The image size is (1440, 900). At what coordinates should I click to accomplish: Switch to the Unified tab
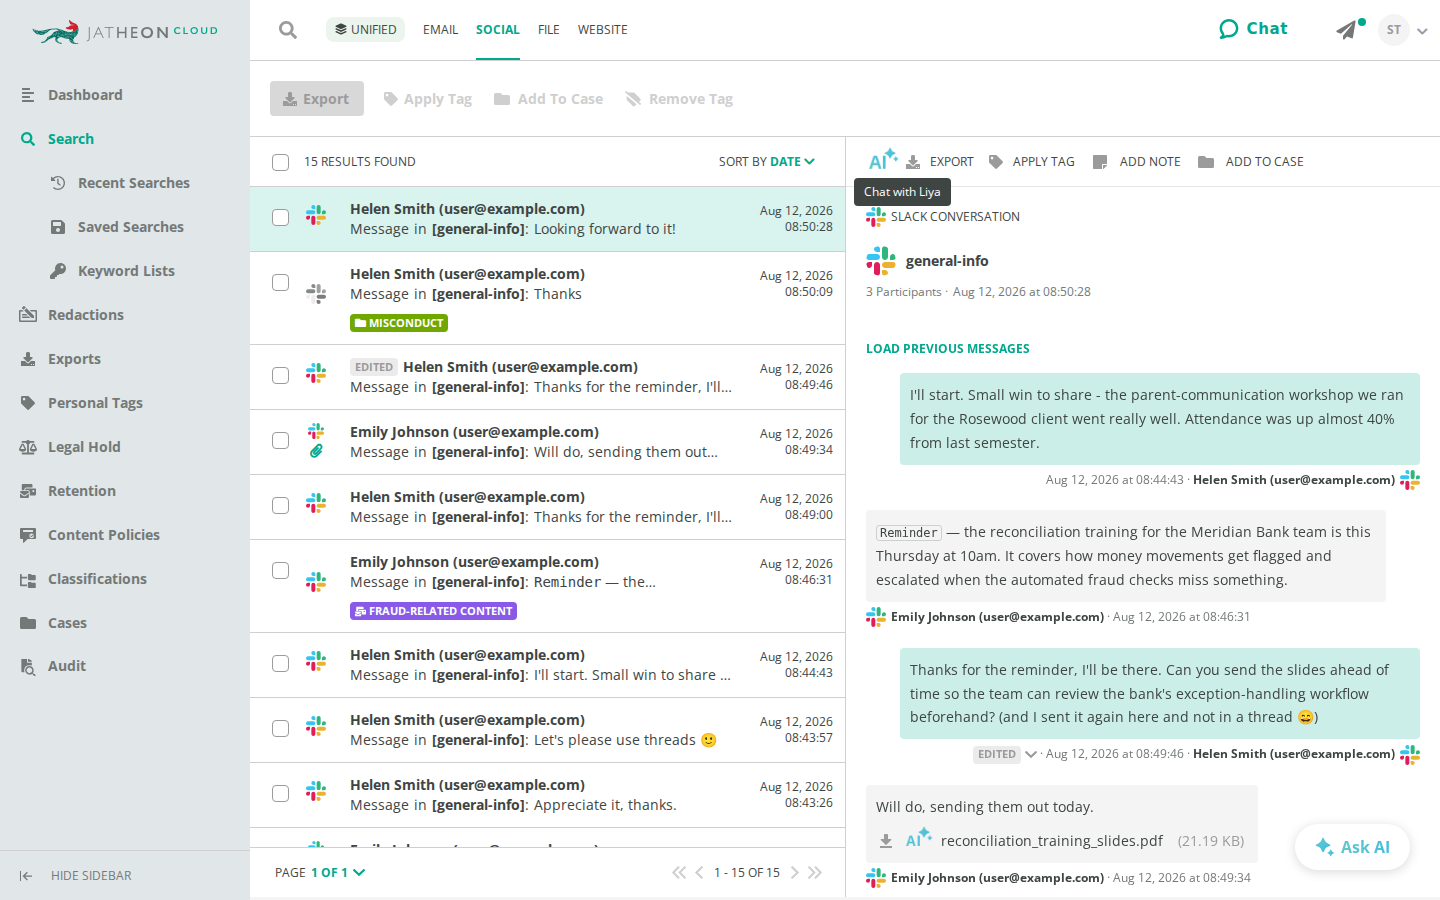(365, 30)
